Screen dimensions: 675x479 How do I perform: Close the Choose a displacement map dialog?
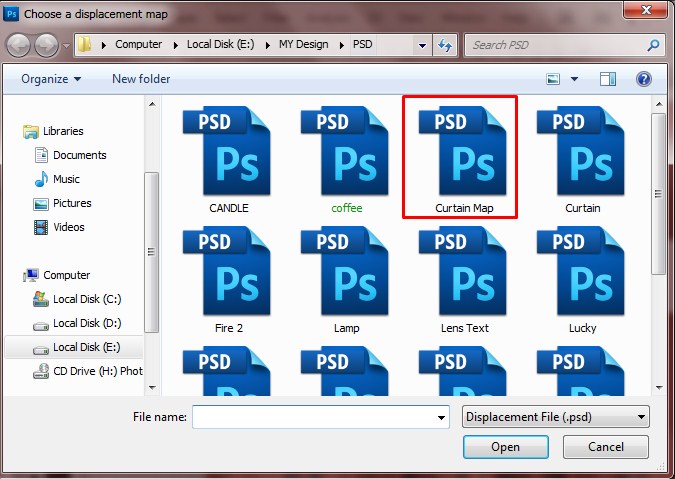pyautogui.click(x=646, y=9)
